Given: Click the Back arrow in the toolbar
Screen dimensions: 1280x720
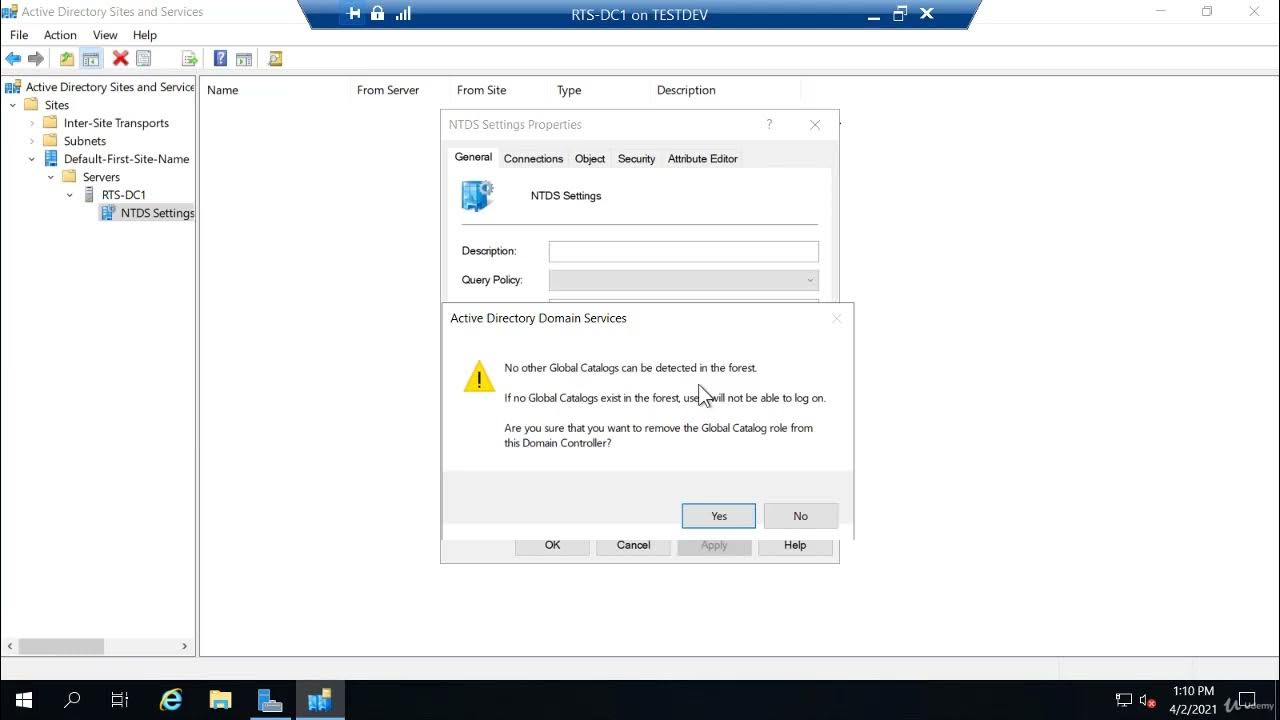Looking at the screenshot, I should click(14, 59).
